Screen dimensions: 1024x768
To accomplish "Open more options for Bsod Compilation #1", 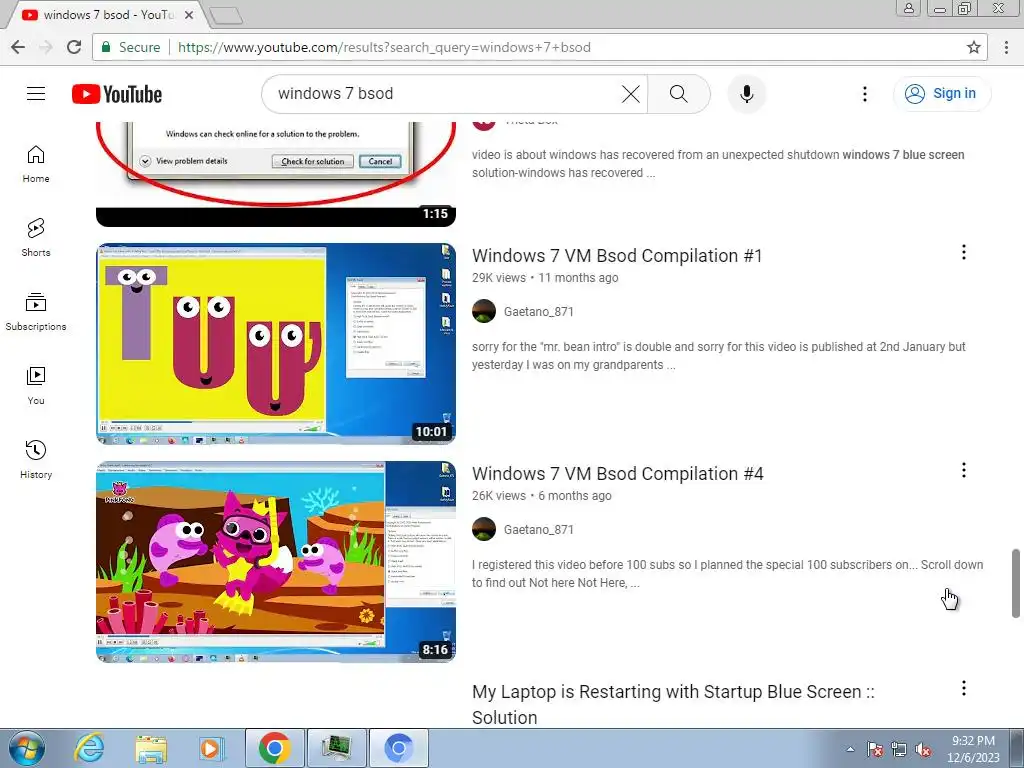I will click(963, 252).
